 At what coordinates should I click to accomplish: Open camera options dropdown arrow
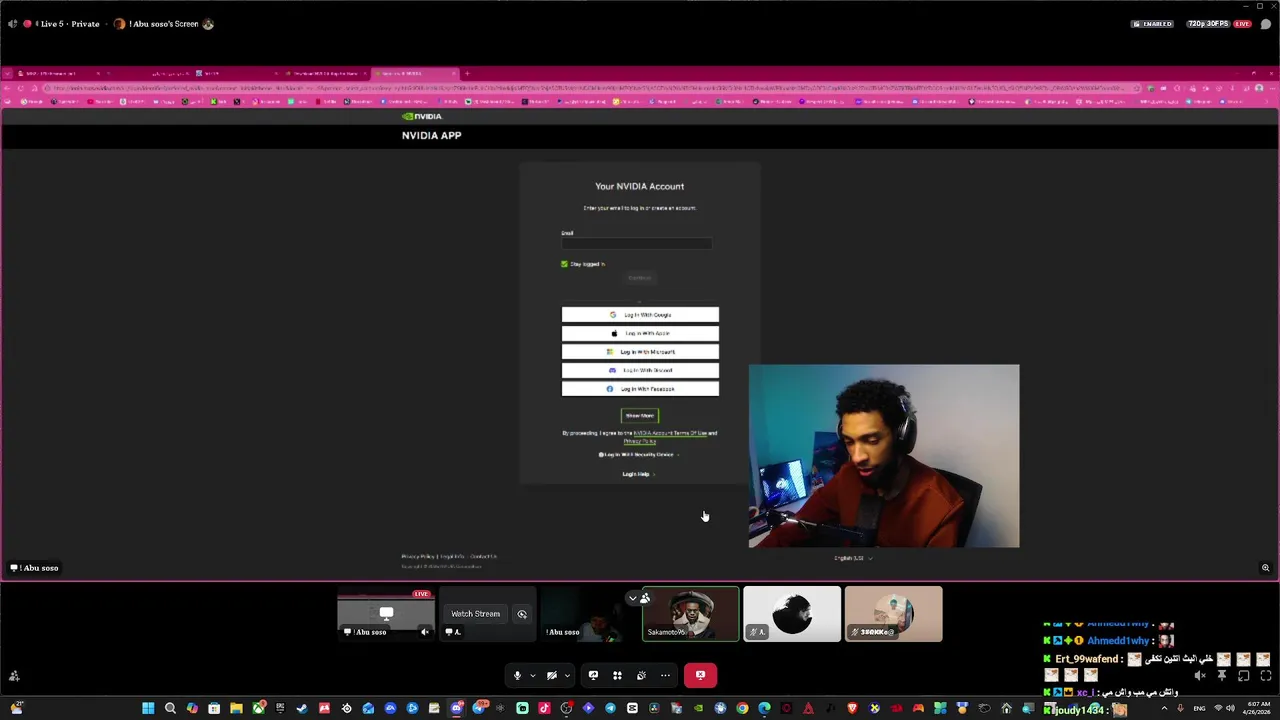click(566, 675)
